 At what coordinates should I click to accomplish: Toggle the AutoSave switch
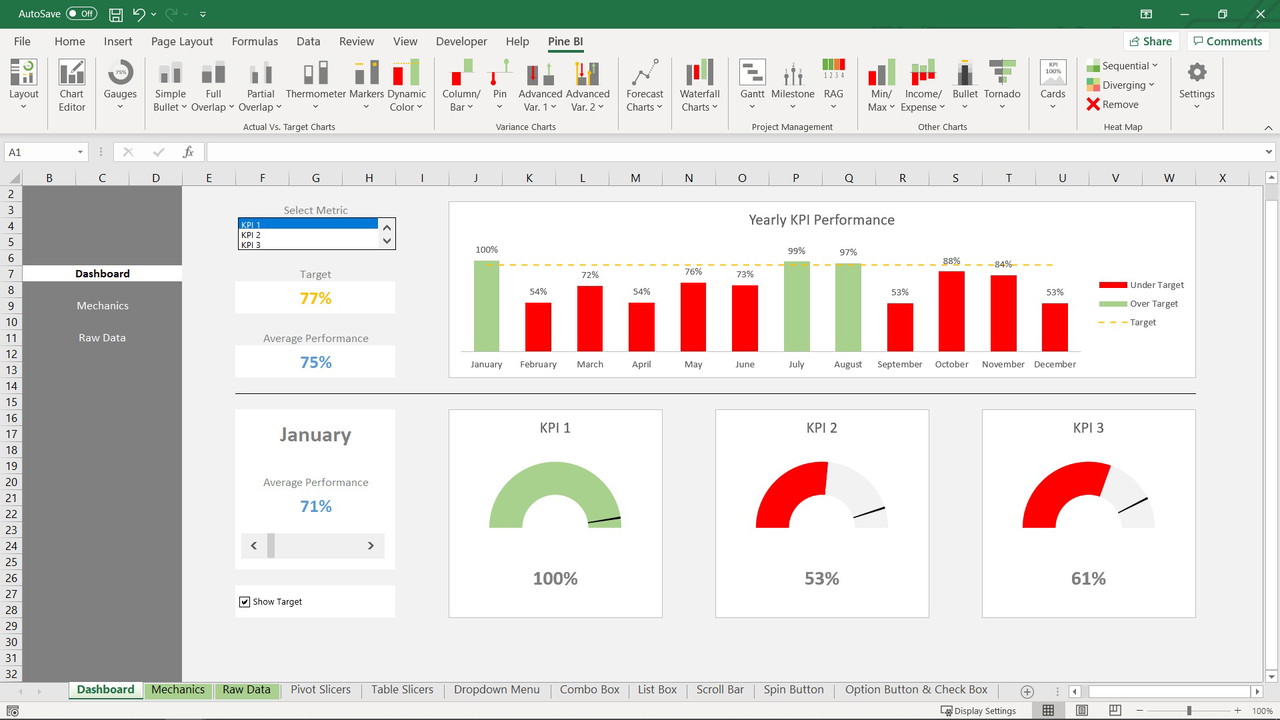point(81,14)
